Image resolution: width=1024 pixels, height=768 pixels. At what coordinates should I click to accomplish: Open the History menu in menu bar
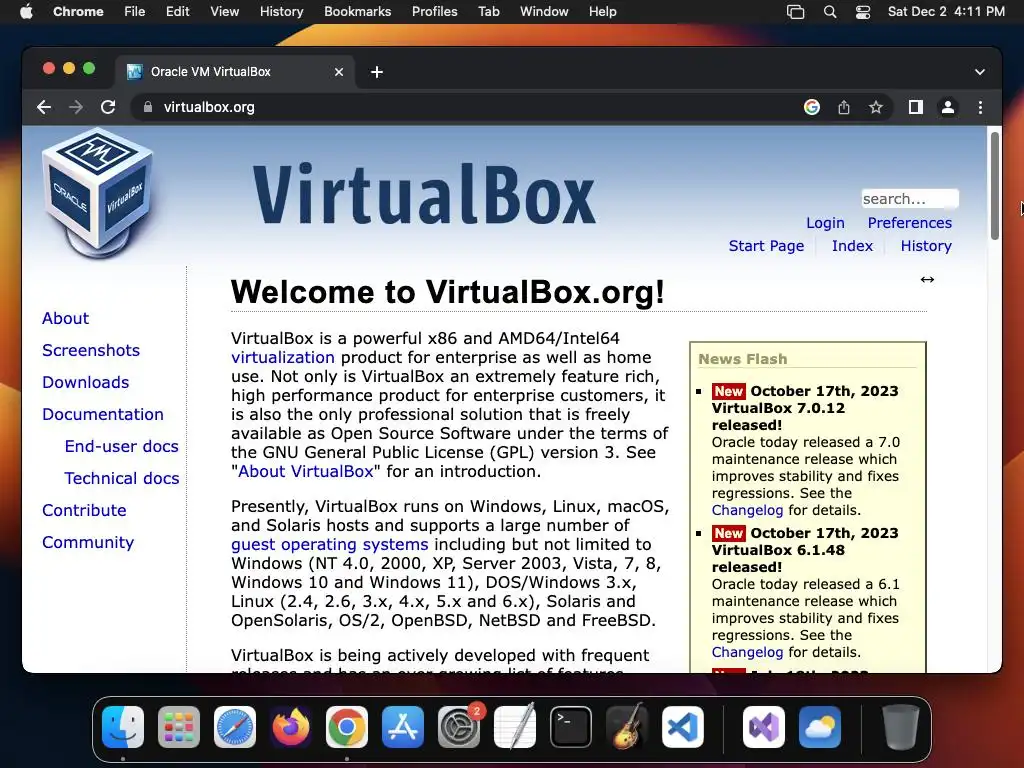pyautogui.click(x=281, y=12)
